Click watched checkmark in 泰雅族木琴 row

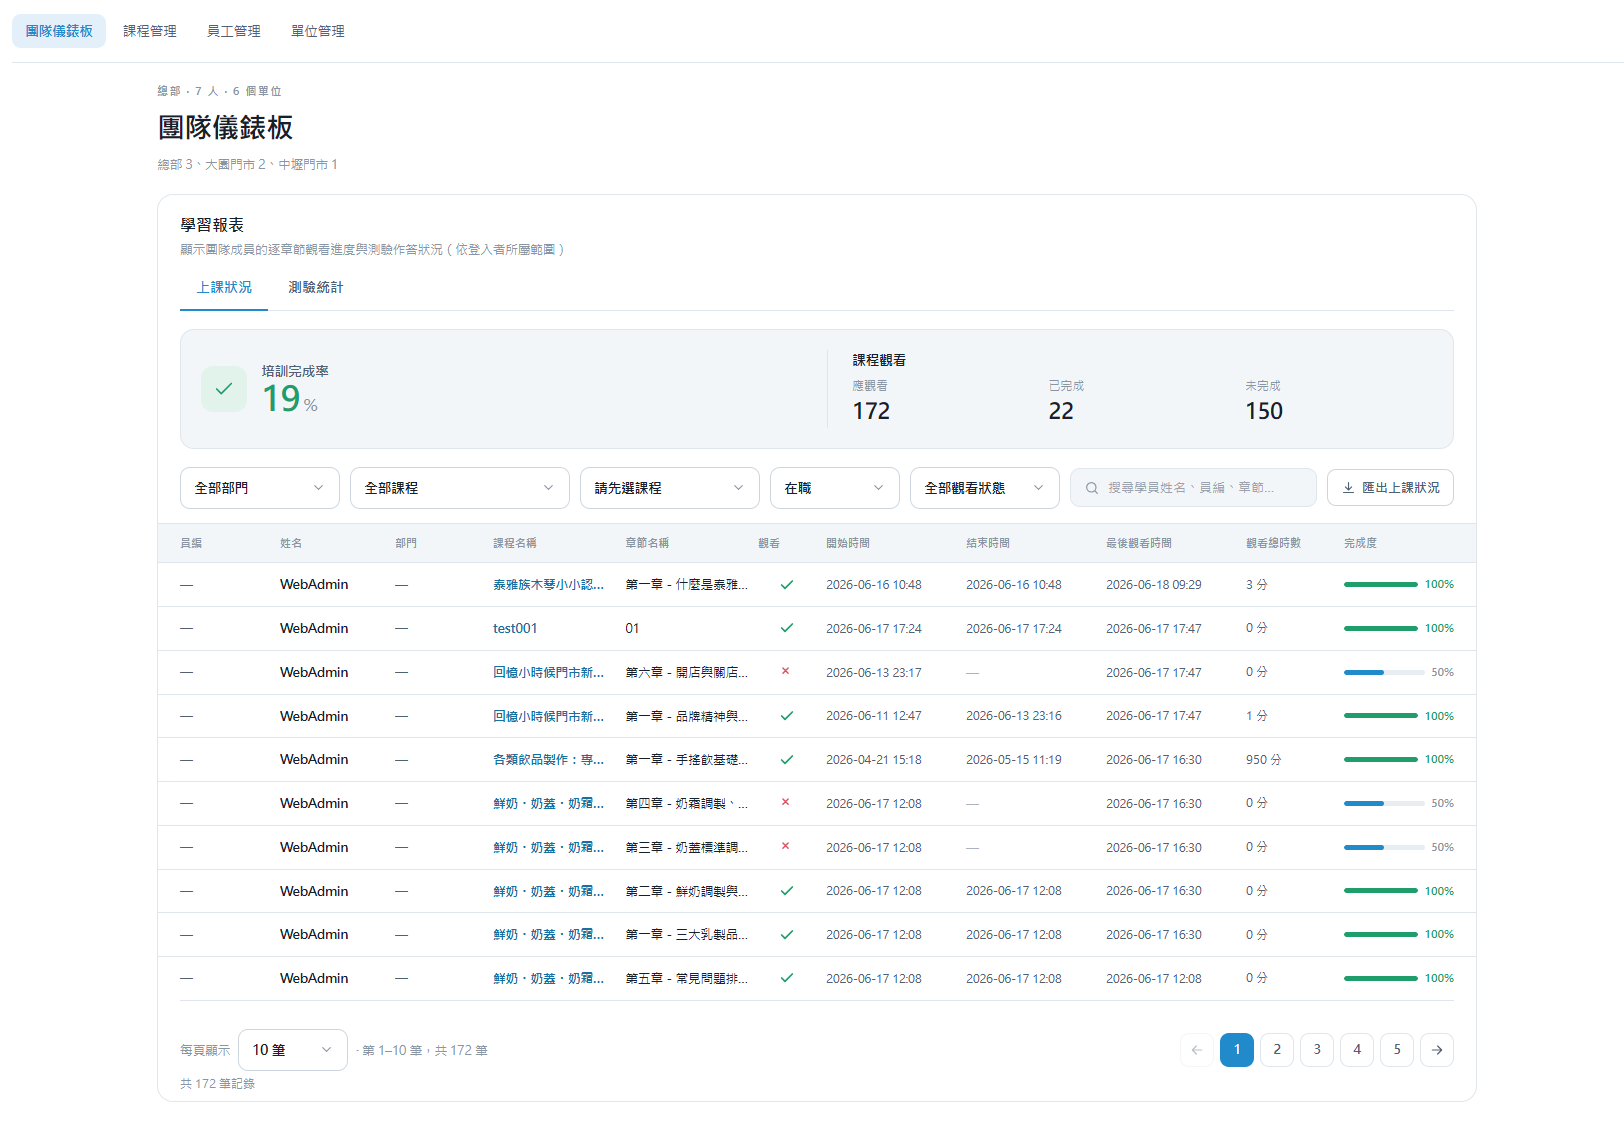787,585
